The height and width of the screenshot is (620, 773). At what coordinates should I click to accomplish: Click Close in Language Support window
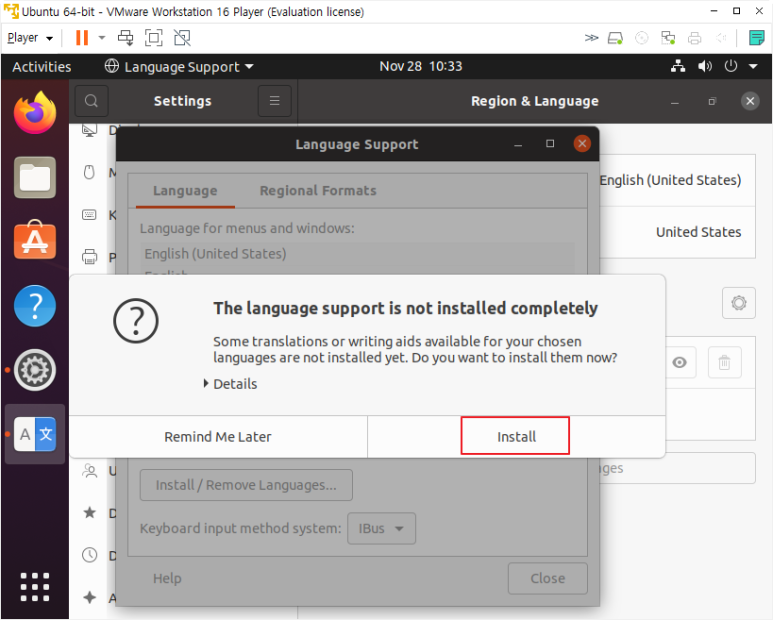pos(548,578)
